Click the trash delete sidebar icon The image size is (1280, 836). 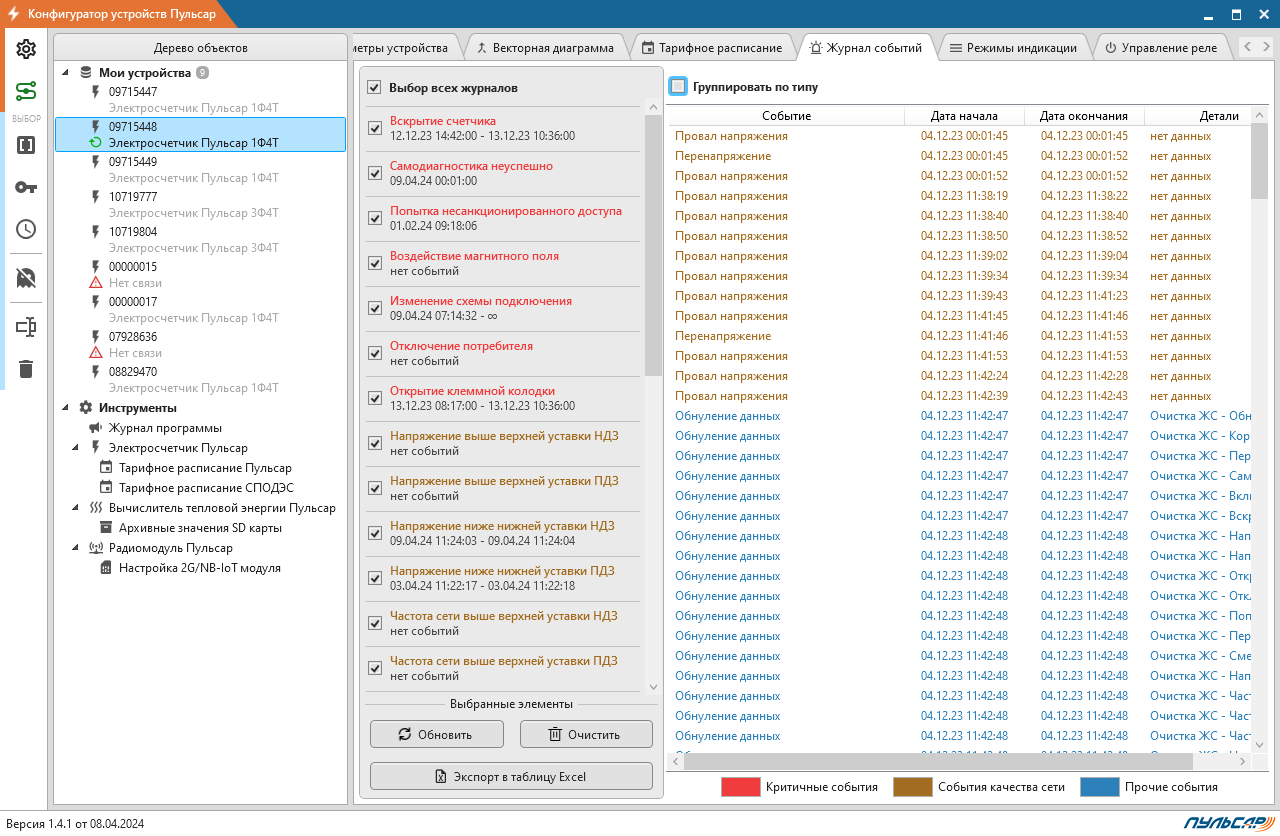coord(26,369)
